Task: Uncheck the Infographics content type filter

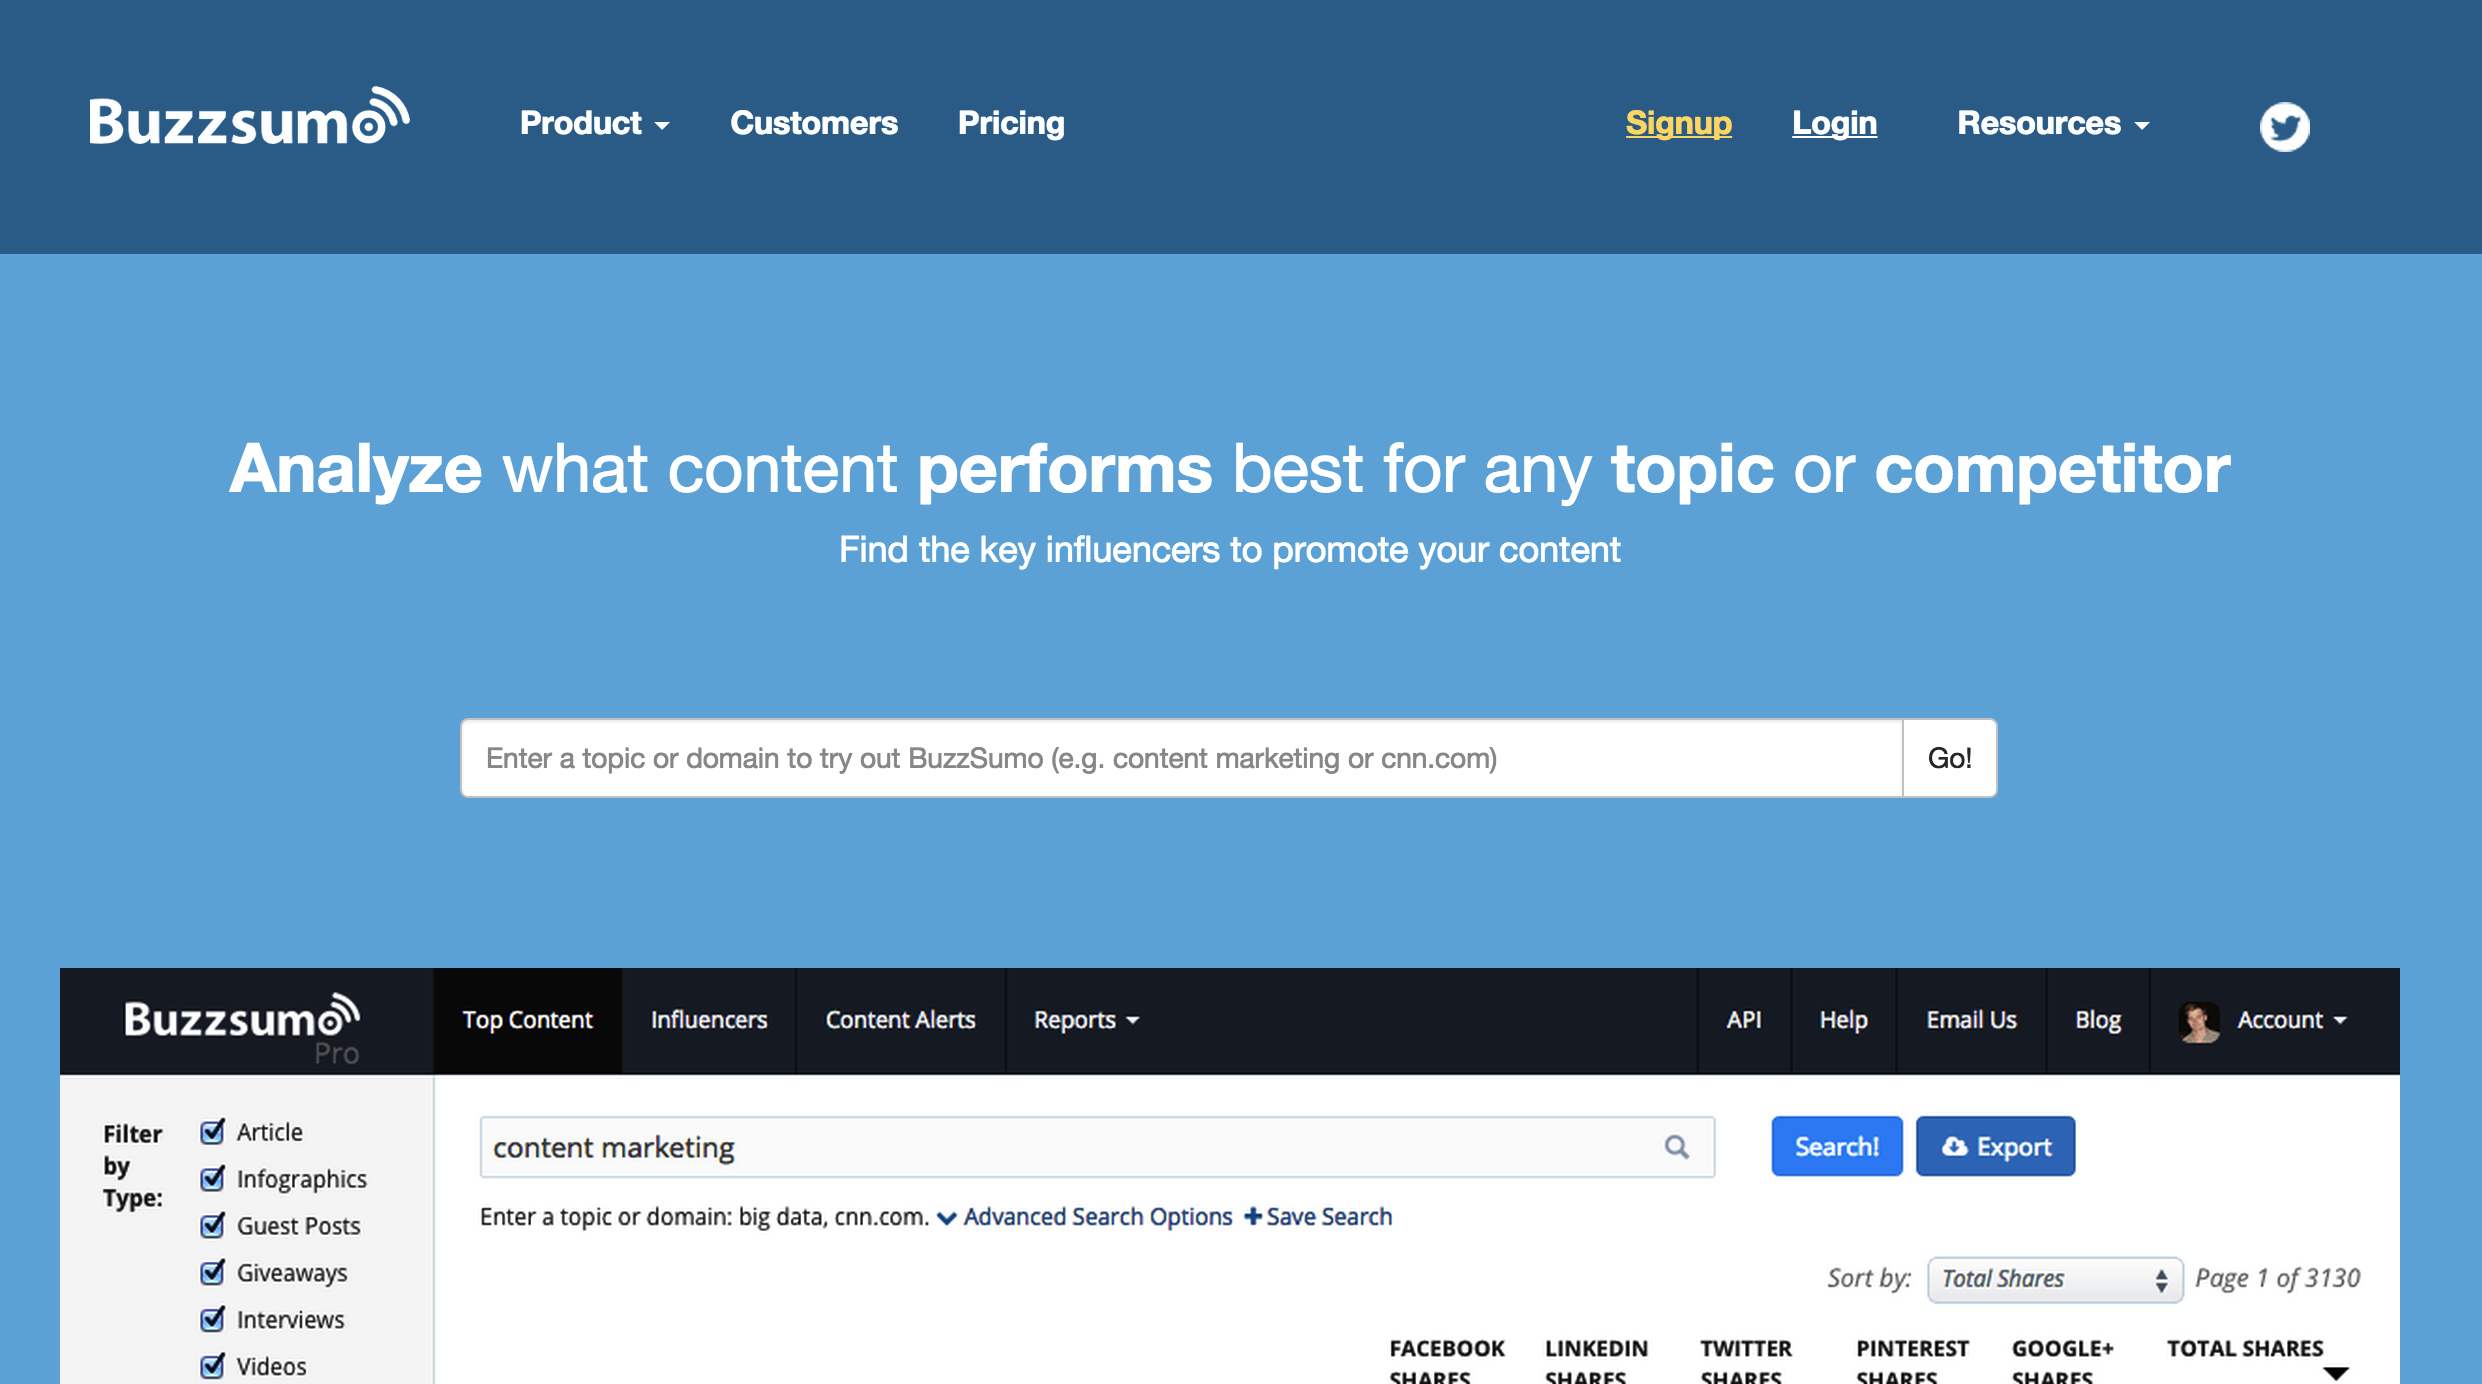Action: pos(211,1178)
